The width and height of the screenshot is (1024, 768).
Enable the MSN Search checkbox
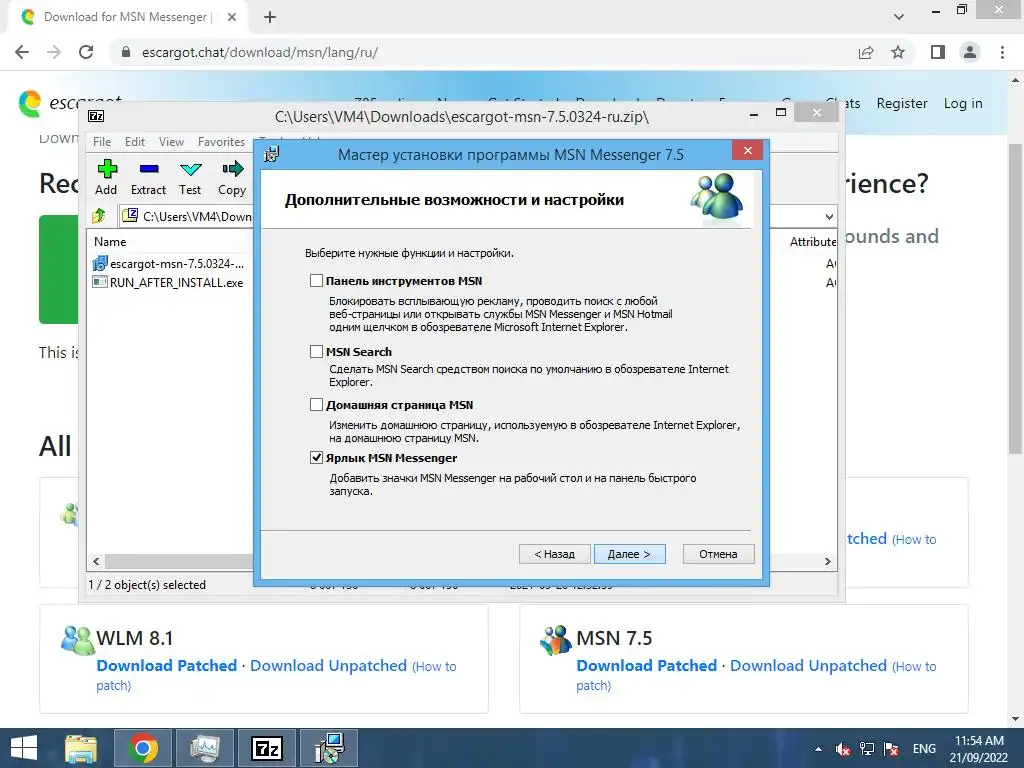click(x=316, y=351)
